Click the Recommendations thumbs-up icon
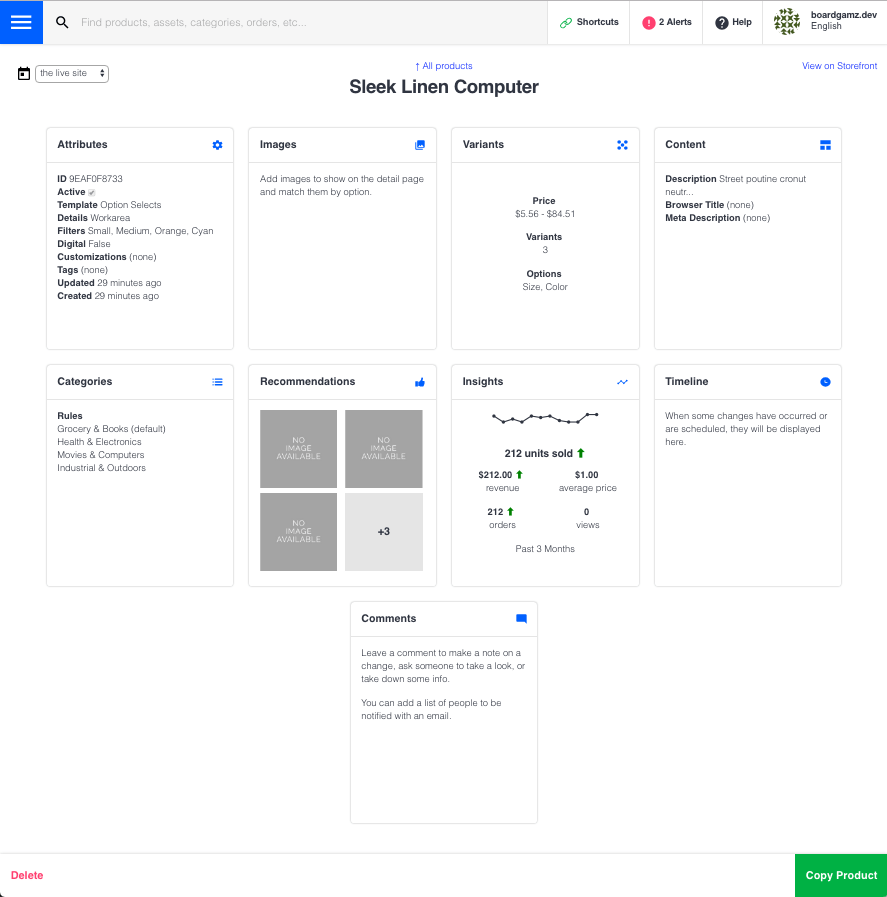Viewport: 887px width, 897px height. click(x=420, y=382)
